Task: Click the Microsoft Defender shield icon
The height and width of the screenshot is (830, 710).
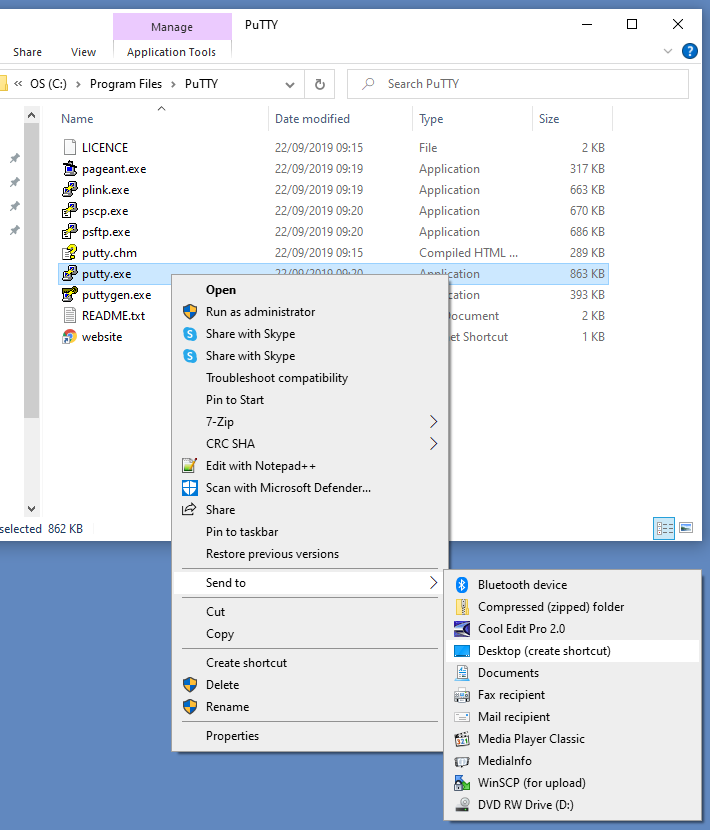Action: click(190, 488)
